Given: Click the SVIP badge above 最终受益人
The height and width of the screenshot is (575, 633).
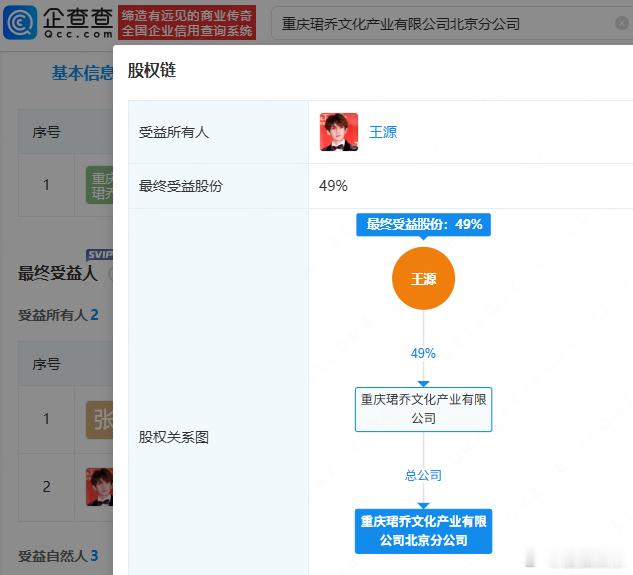Looking at the screenshot, I should click(99, 255).
